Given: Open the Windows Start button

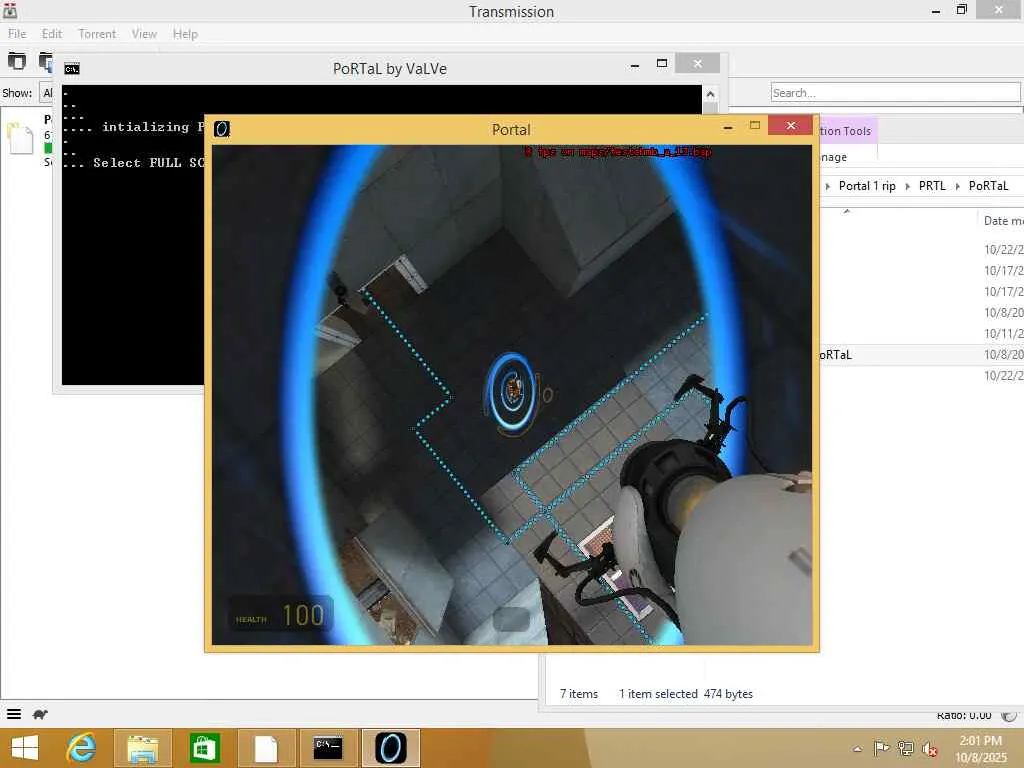Looking at the screenshot, I should (25, 748).
